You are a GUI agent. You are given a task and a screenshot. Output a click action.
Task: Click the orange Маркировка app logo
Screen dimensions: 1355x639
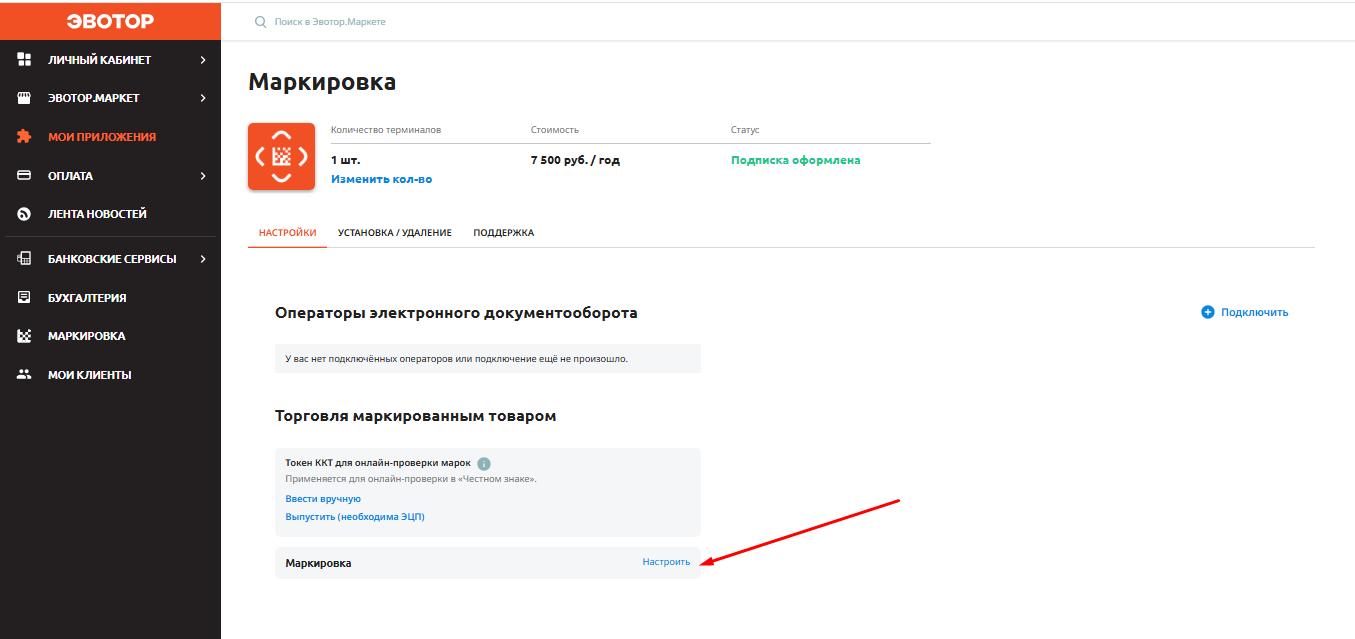[281, 156]
